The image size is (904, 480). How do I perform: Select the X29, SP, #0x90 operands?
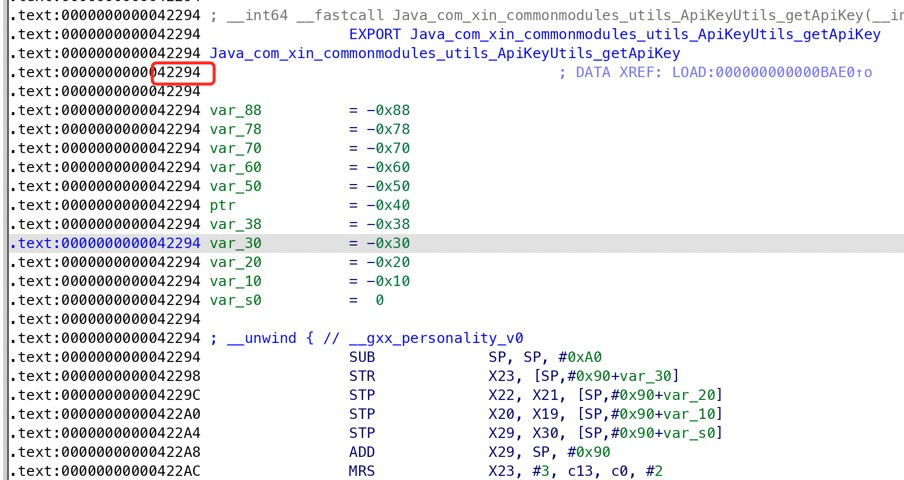point(549,452)
